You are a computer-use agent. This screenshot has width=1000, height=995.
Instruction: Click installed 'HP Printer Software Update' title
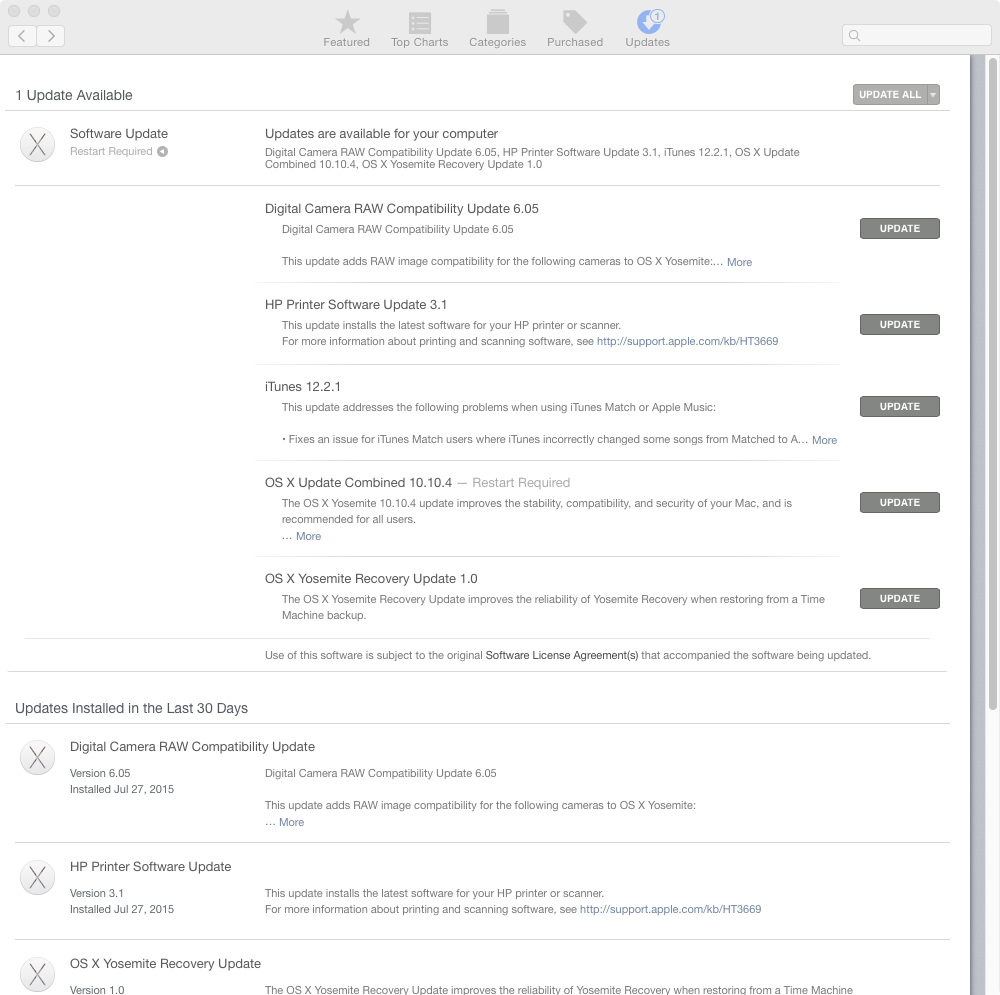[x=151, y=866]
